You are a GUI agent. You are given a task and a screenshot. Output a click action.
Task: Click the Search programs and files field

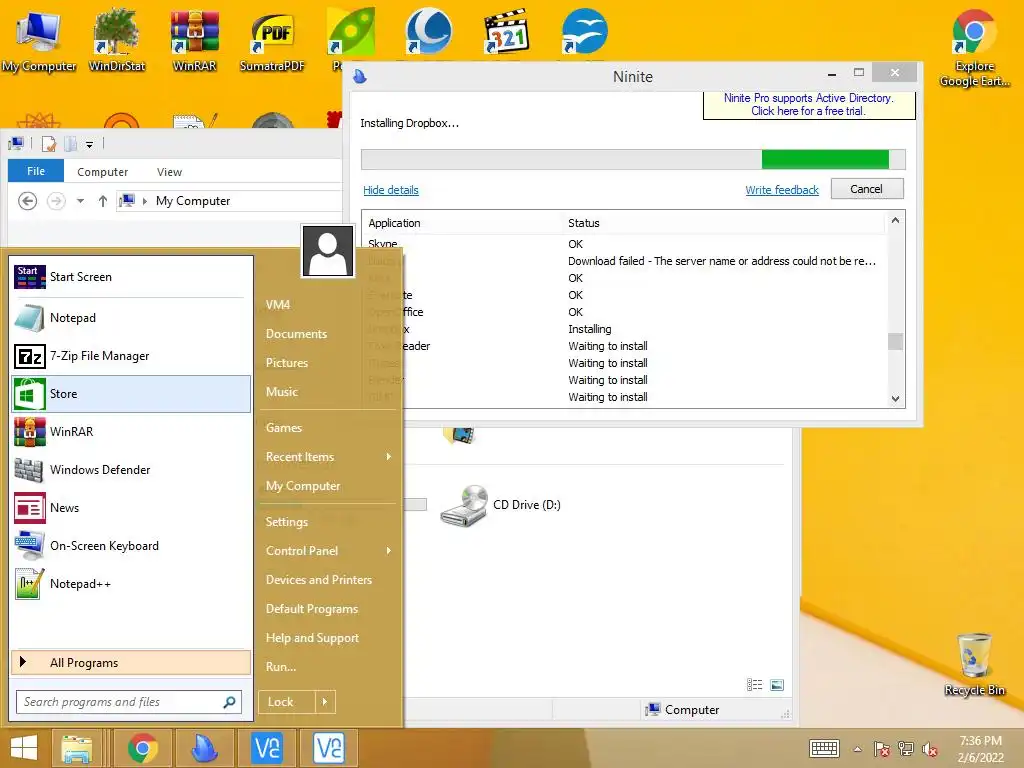pyautogui.click(x=129, y=702)
